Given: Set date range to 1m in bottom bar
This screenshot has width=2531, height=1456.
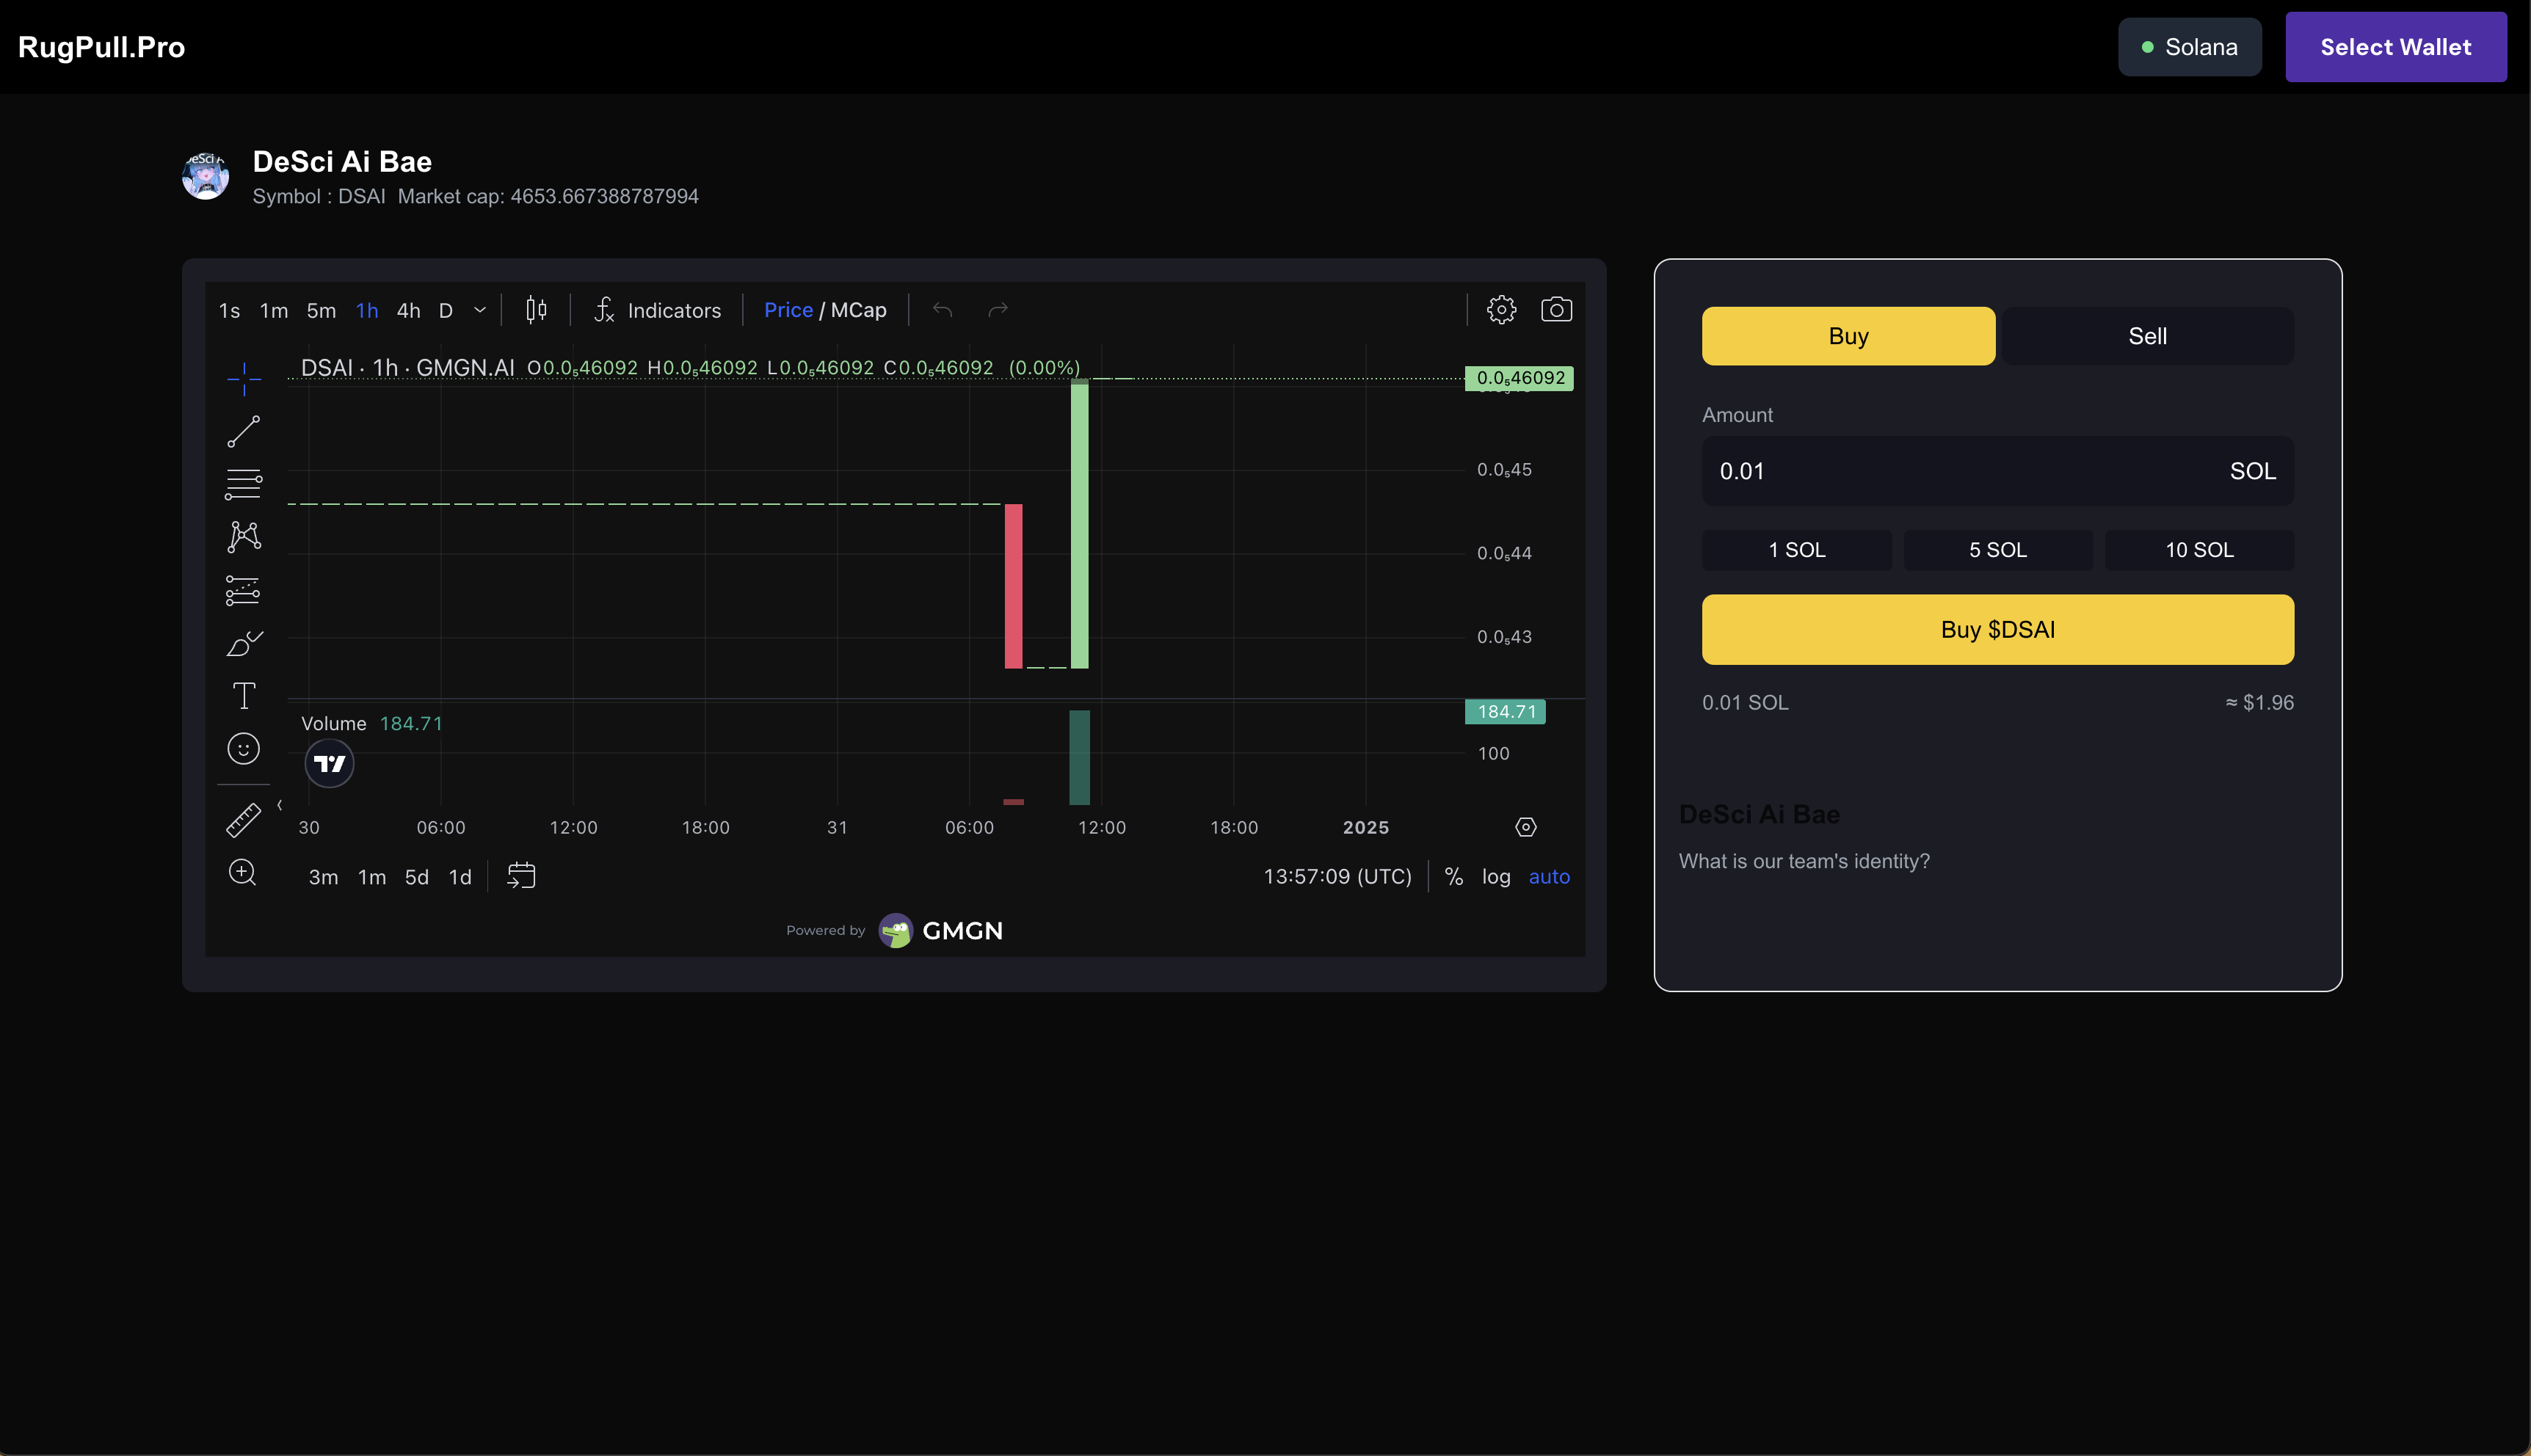Looking at the screenshot, I should click(372, 877).
